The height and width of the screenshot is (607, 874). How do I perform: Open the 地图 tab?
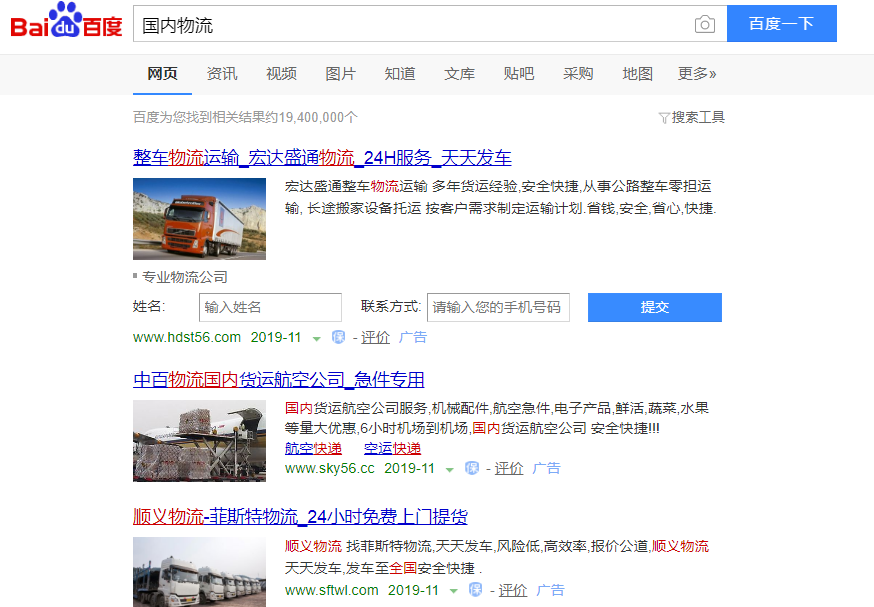[x=638, y=74]
